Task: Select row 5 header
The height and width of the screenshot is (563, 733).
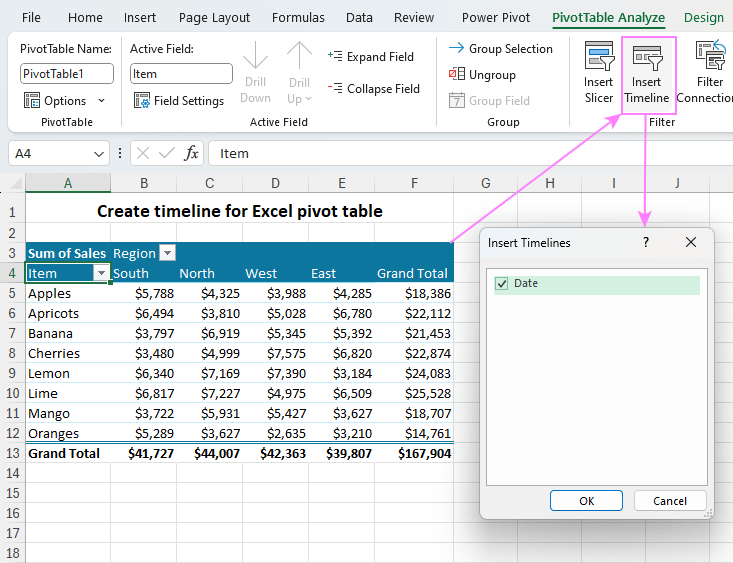Action: pos(13,293)
